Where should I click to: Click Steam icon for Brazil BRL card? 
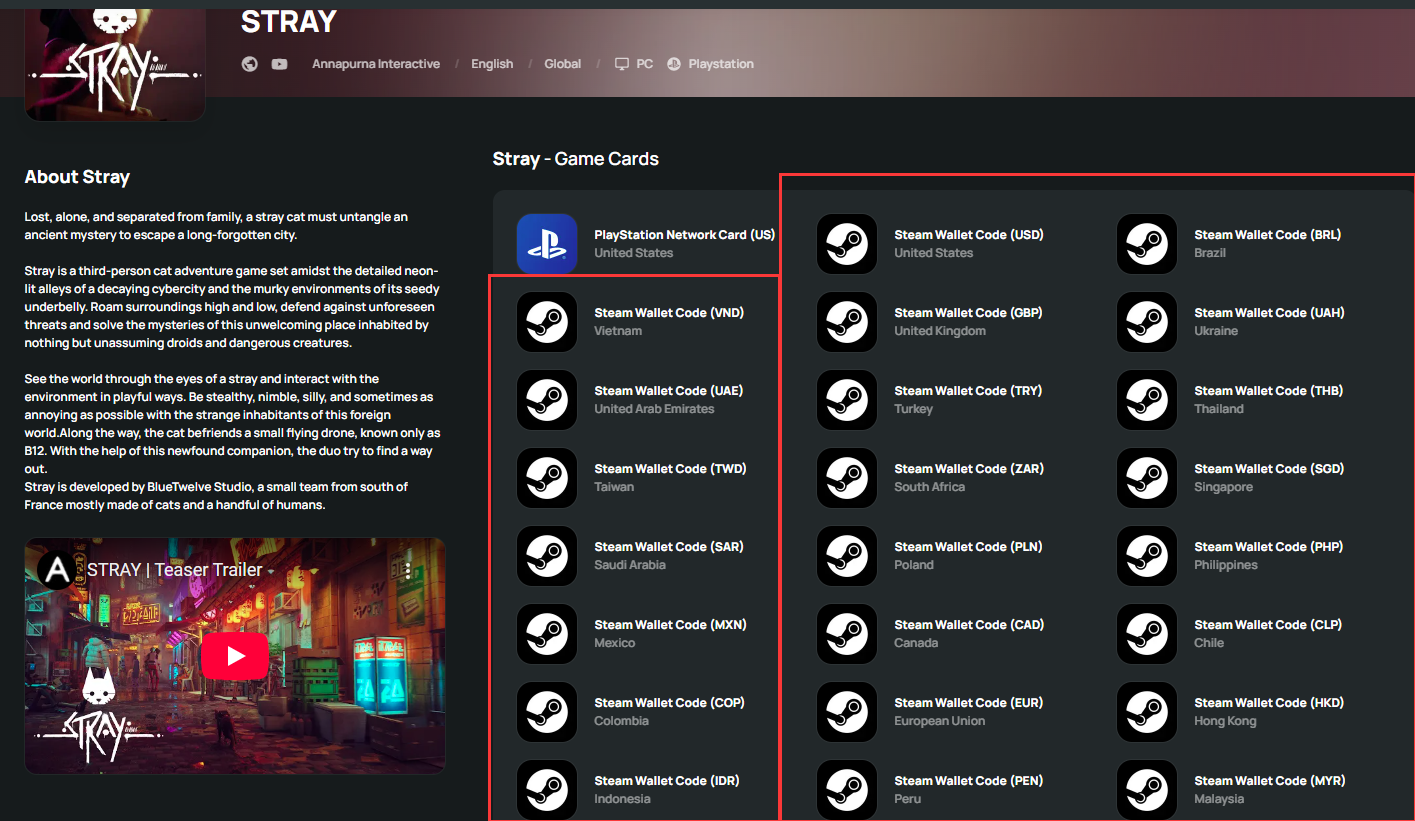point(1147,244)
